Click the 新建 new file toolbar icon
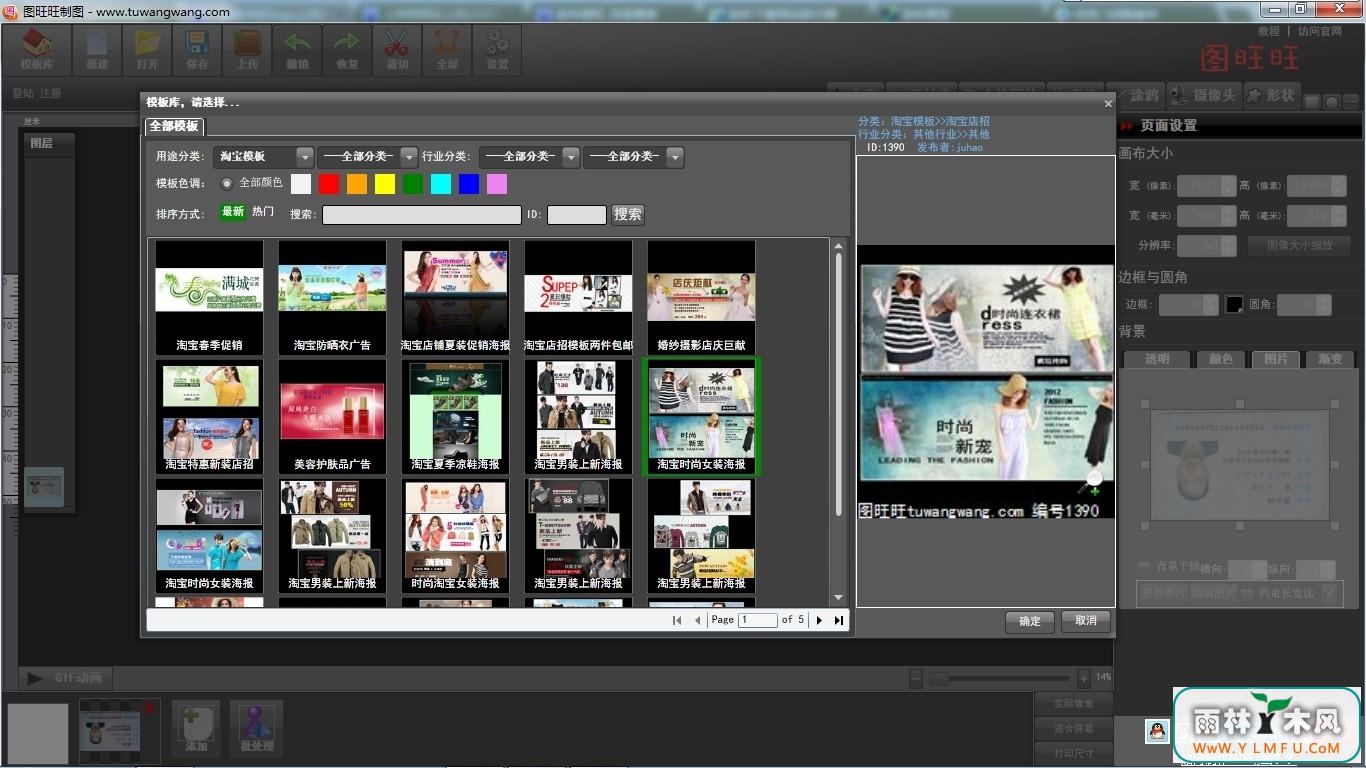 point(97,48)
